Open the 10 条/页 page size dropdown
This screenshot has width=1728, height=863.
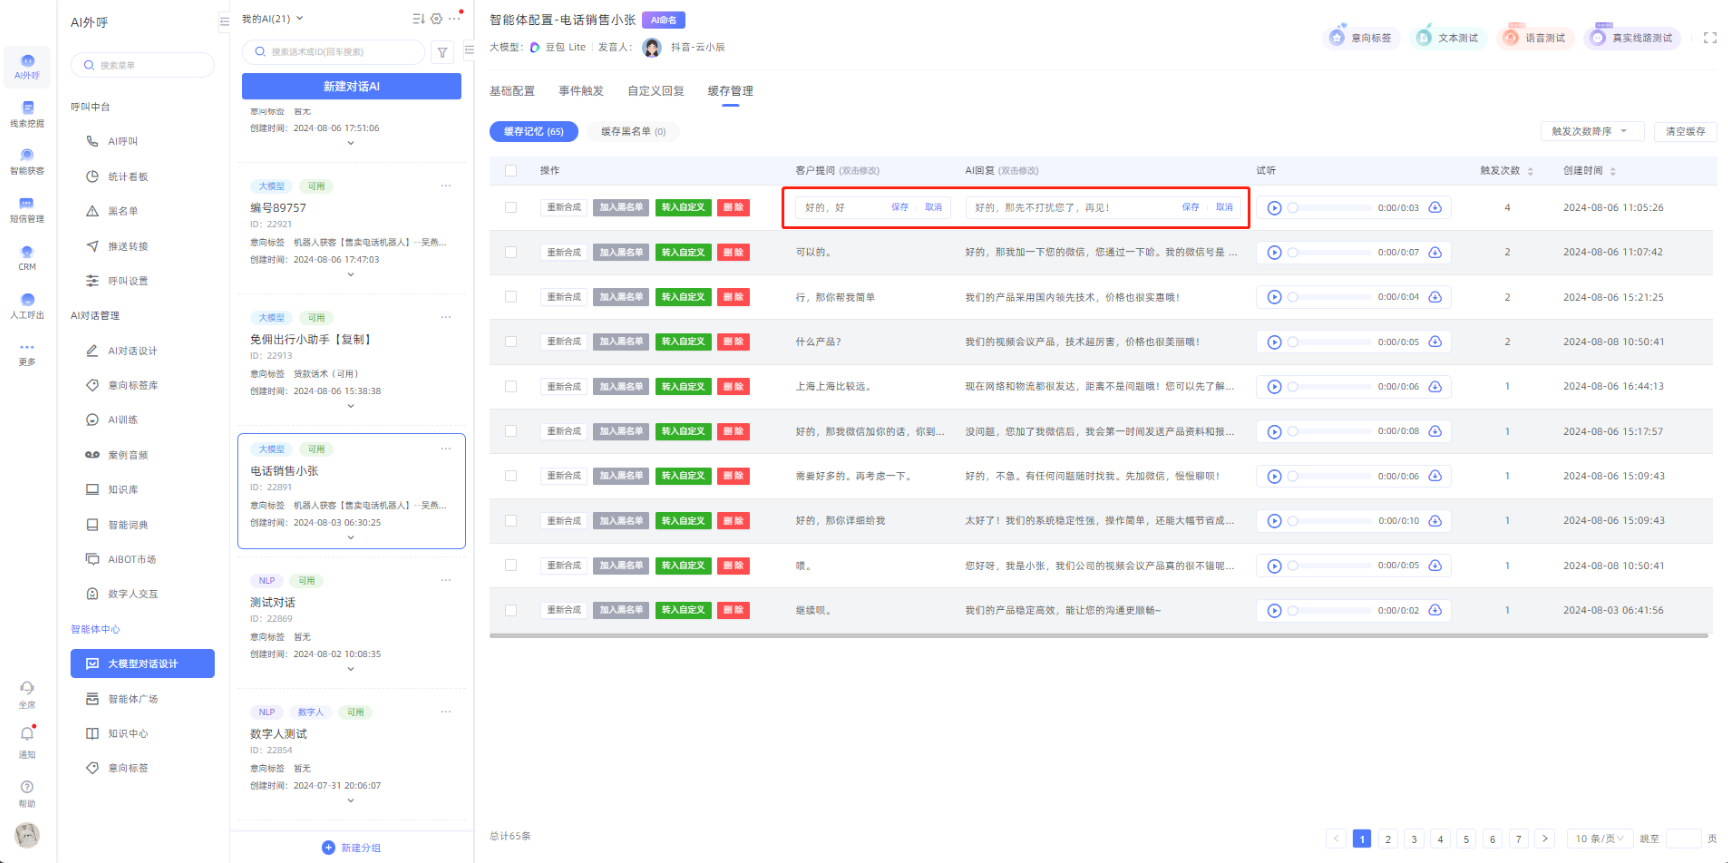(1599, 839)
